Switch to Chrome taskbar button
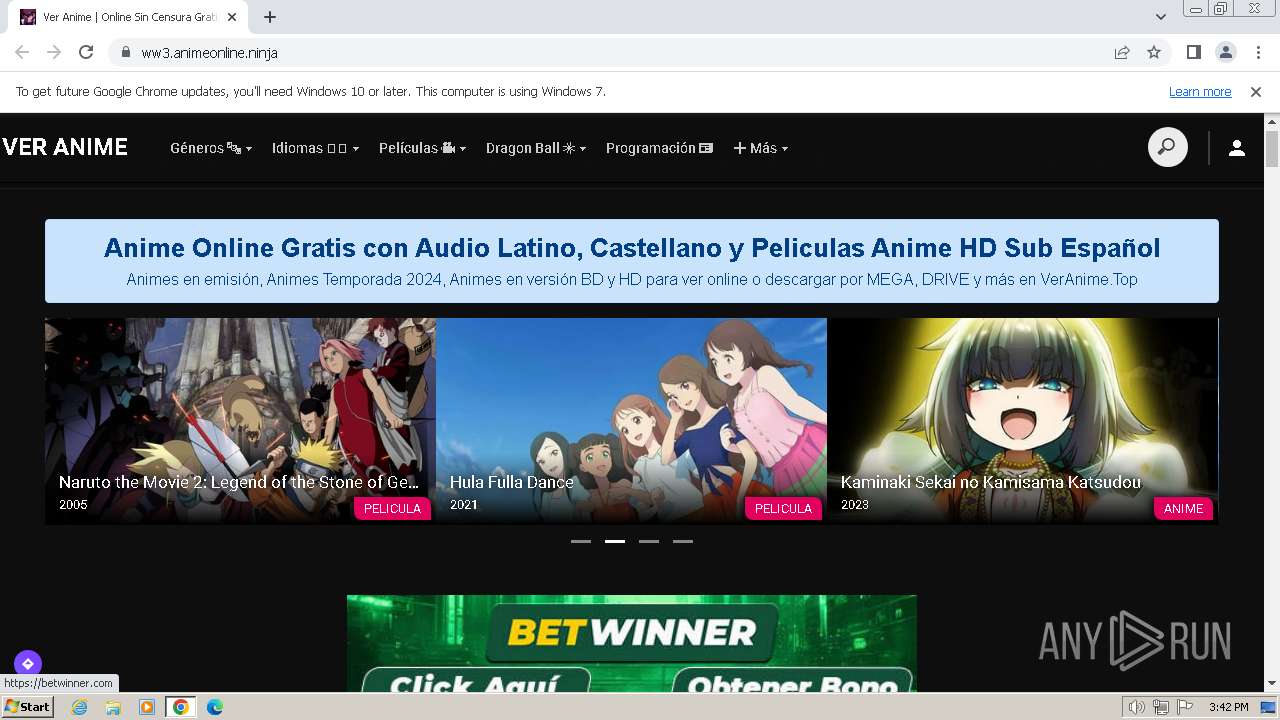This screenshot has height=720, width=1280. (x=181, y=707)
